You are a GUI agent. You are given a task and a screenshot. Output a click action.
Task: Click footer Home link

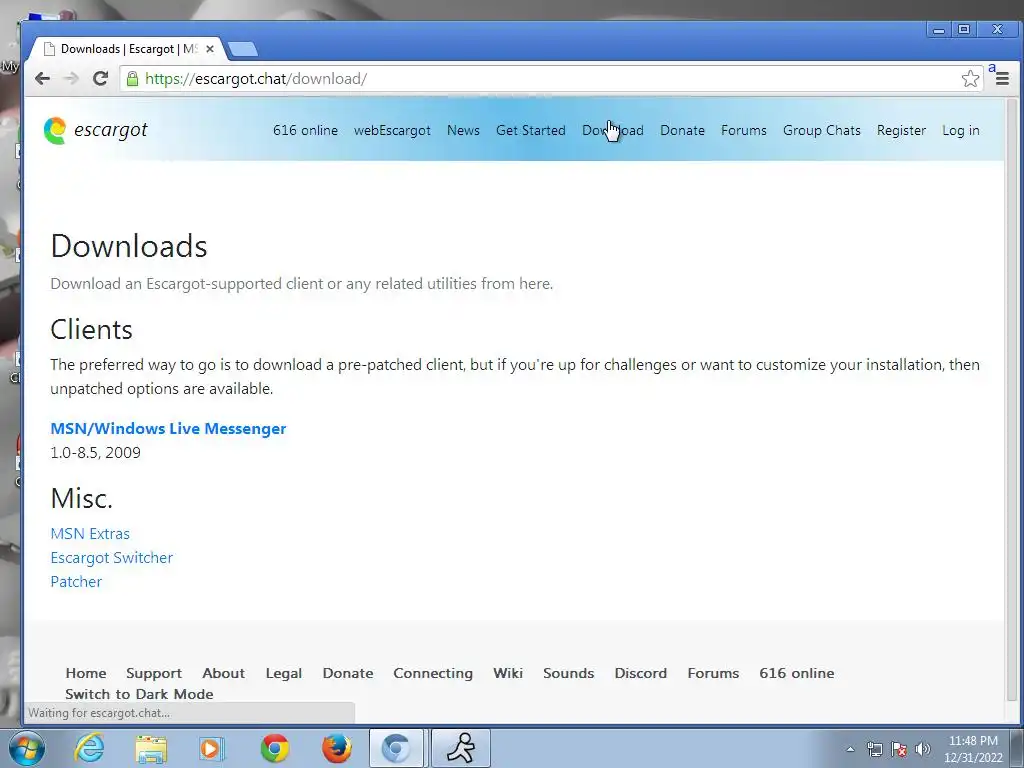[86, 673]
